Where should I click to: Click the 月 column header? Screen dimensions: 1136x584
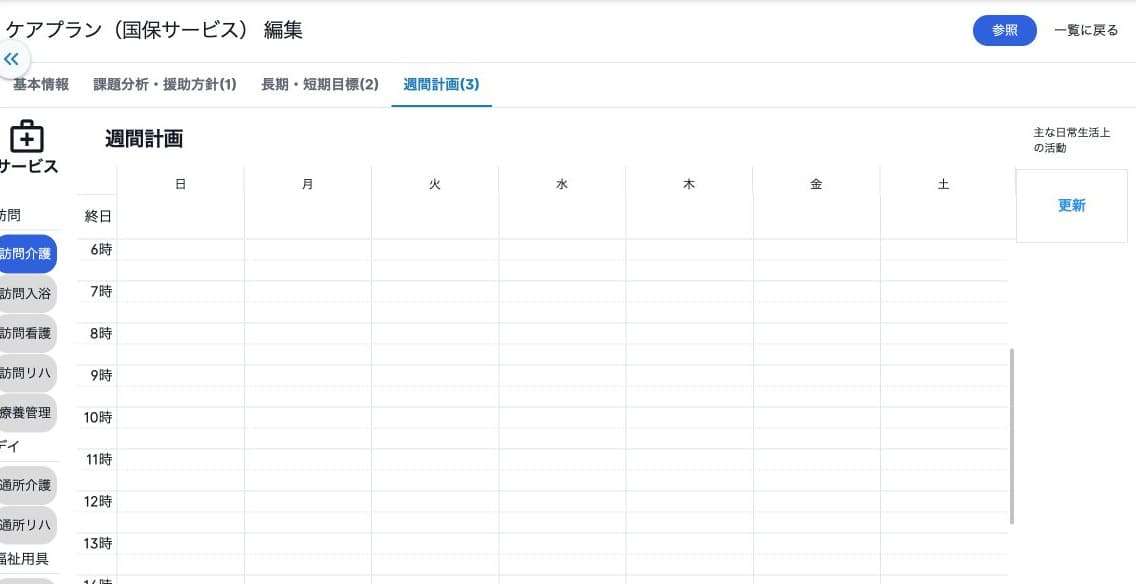point(308,185)
